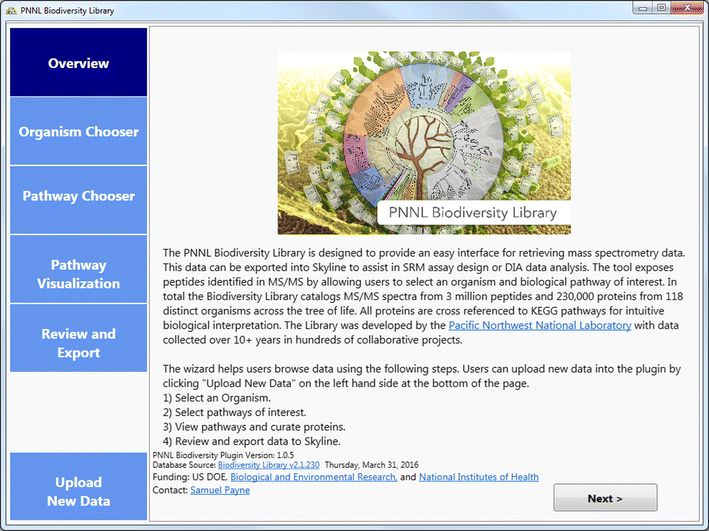Image resolution: width=709 pixels, height=531 pixels.
Task: Click the 'Funding: US DOE,' label
Action: [x=190, y=477]
